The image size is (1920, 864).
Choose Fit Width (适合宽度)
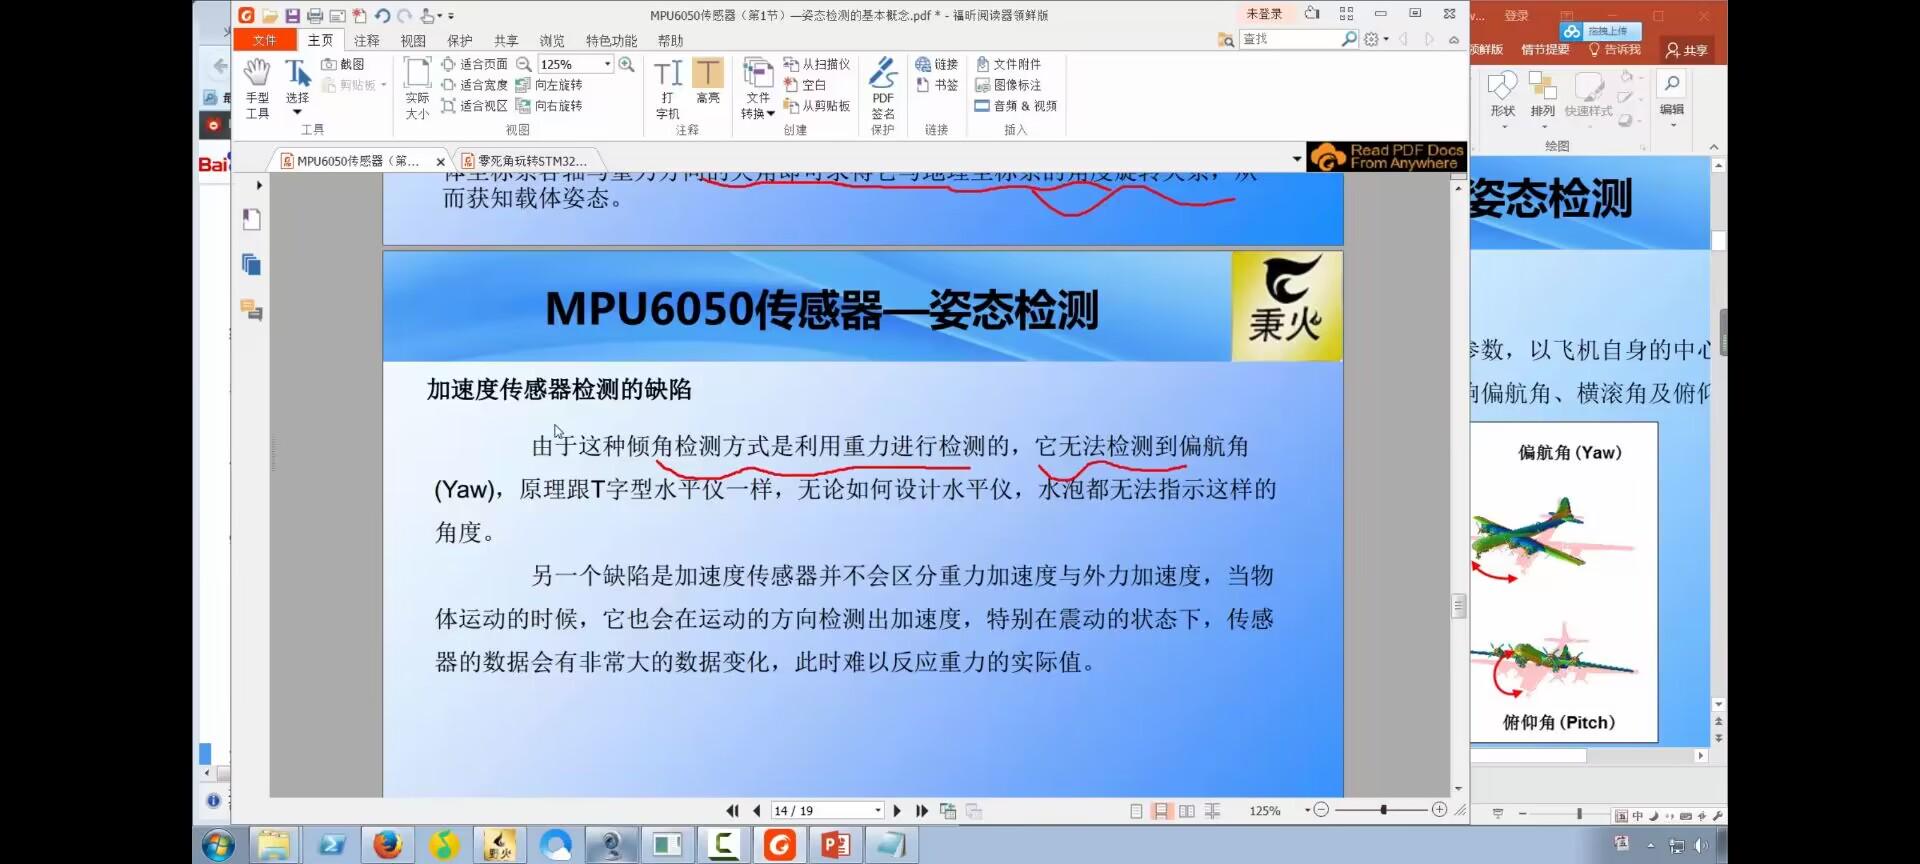point(474,85)
